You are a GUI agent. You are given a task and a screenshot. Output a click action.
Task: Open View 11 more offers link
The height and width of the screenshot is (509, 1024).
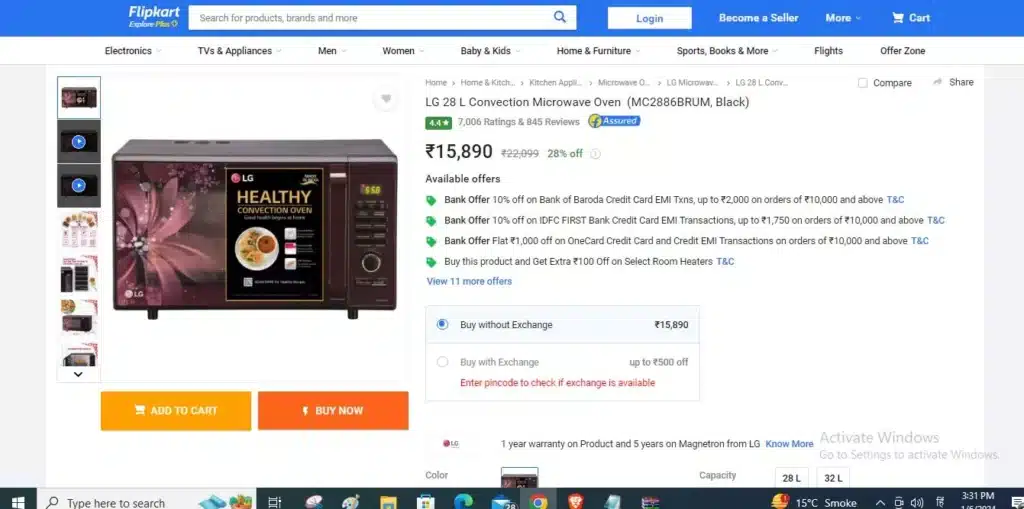point(469,281)
